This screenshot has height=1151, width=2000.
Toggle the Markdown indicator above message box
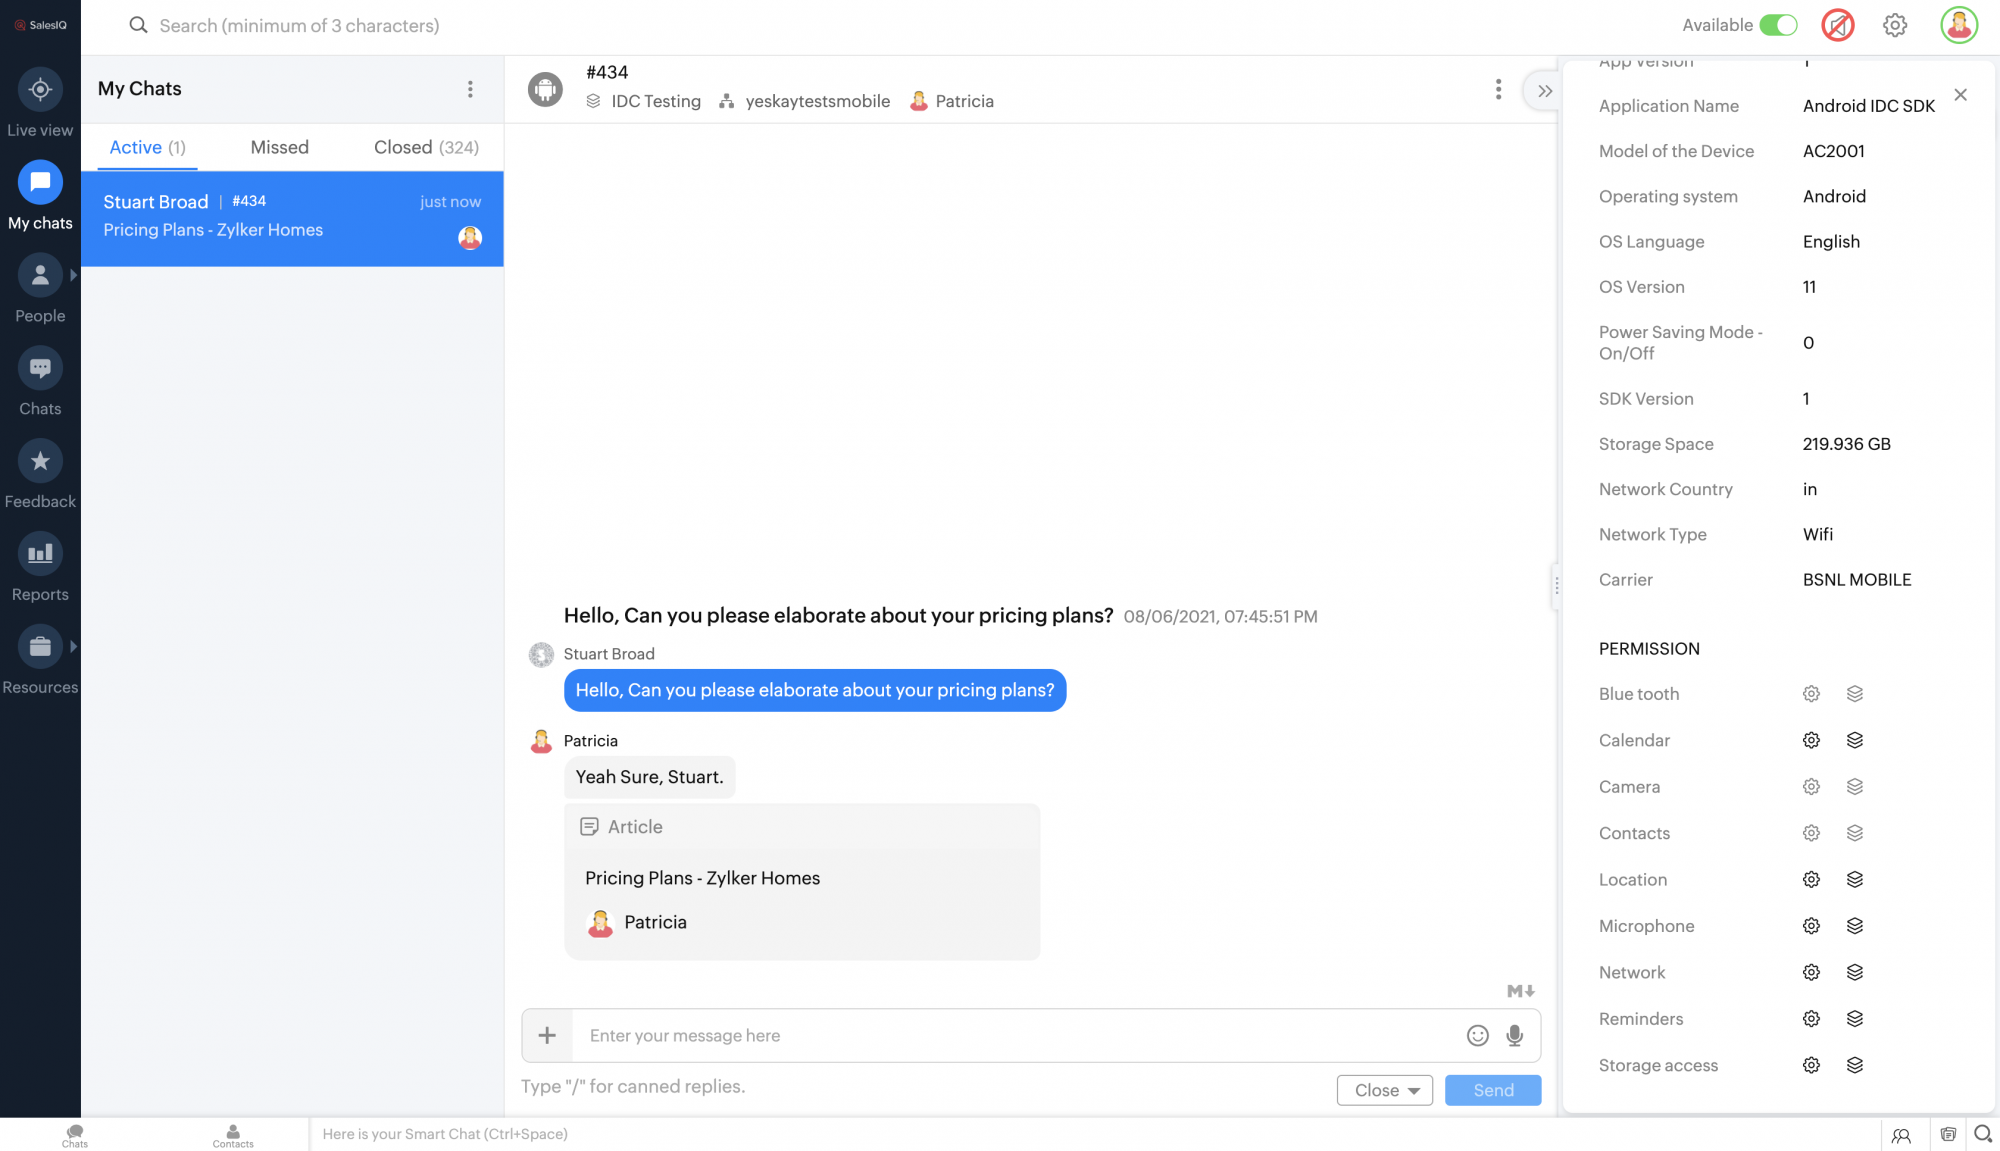1520,991
